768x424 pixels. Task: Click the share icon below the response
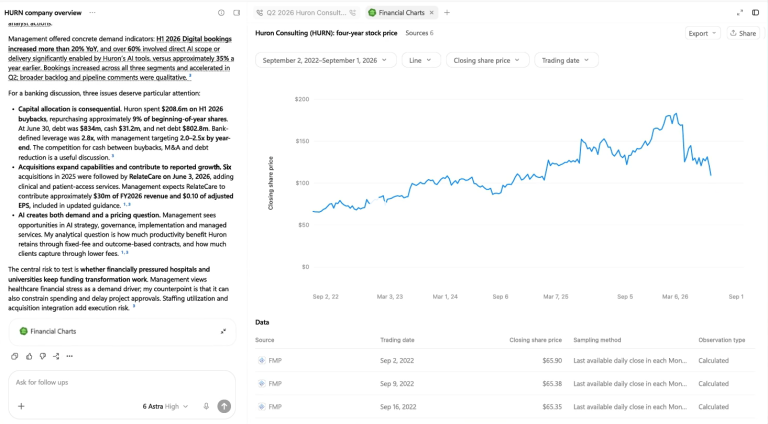[x=56, y=356]
